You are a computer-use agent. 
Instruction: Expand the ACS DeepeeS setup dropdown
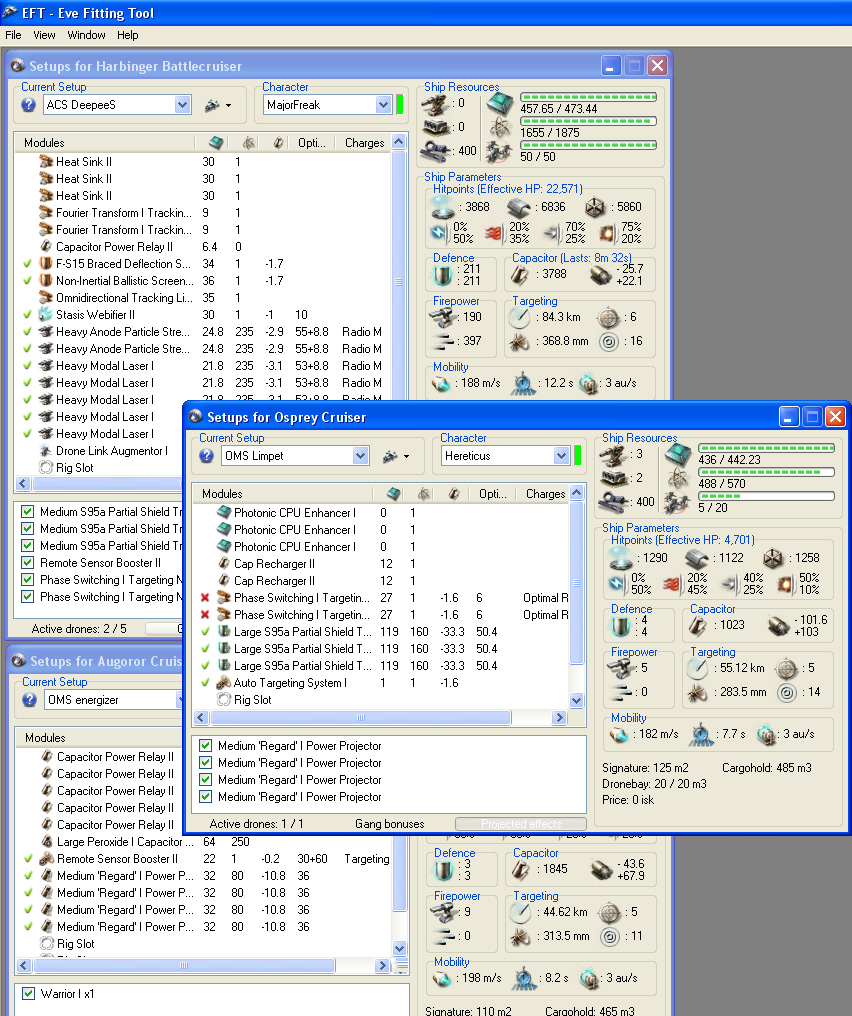tap(182, 105)
